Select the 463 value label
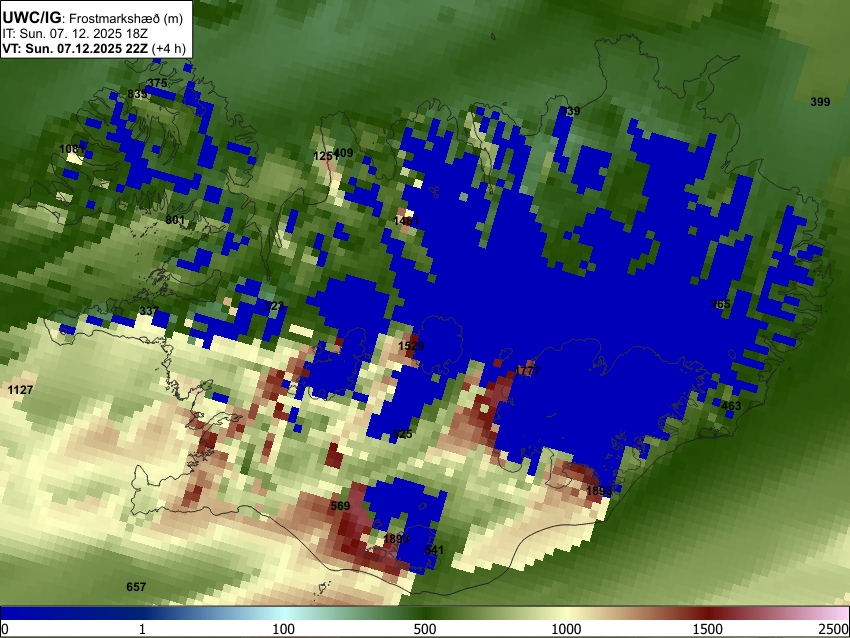The image size is (850, 638). (731, 406)
